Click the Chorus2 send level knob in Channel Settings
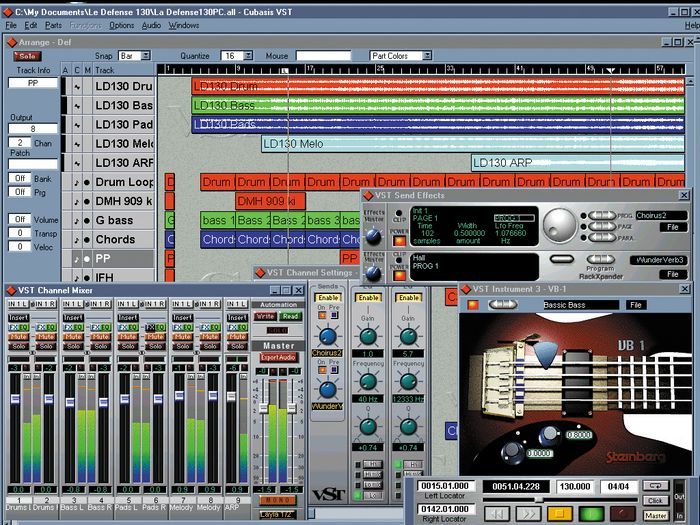The image size is (700, 525). click(328, 337)
